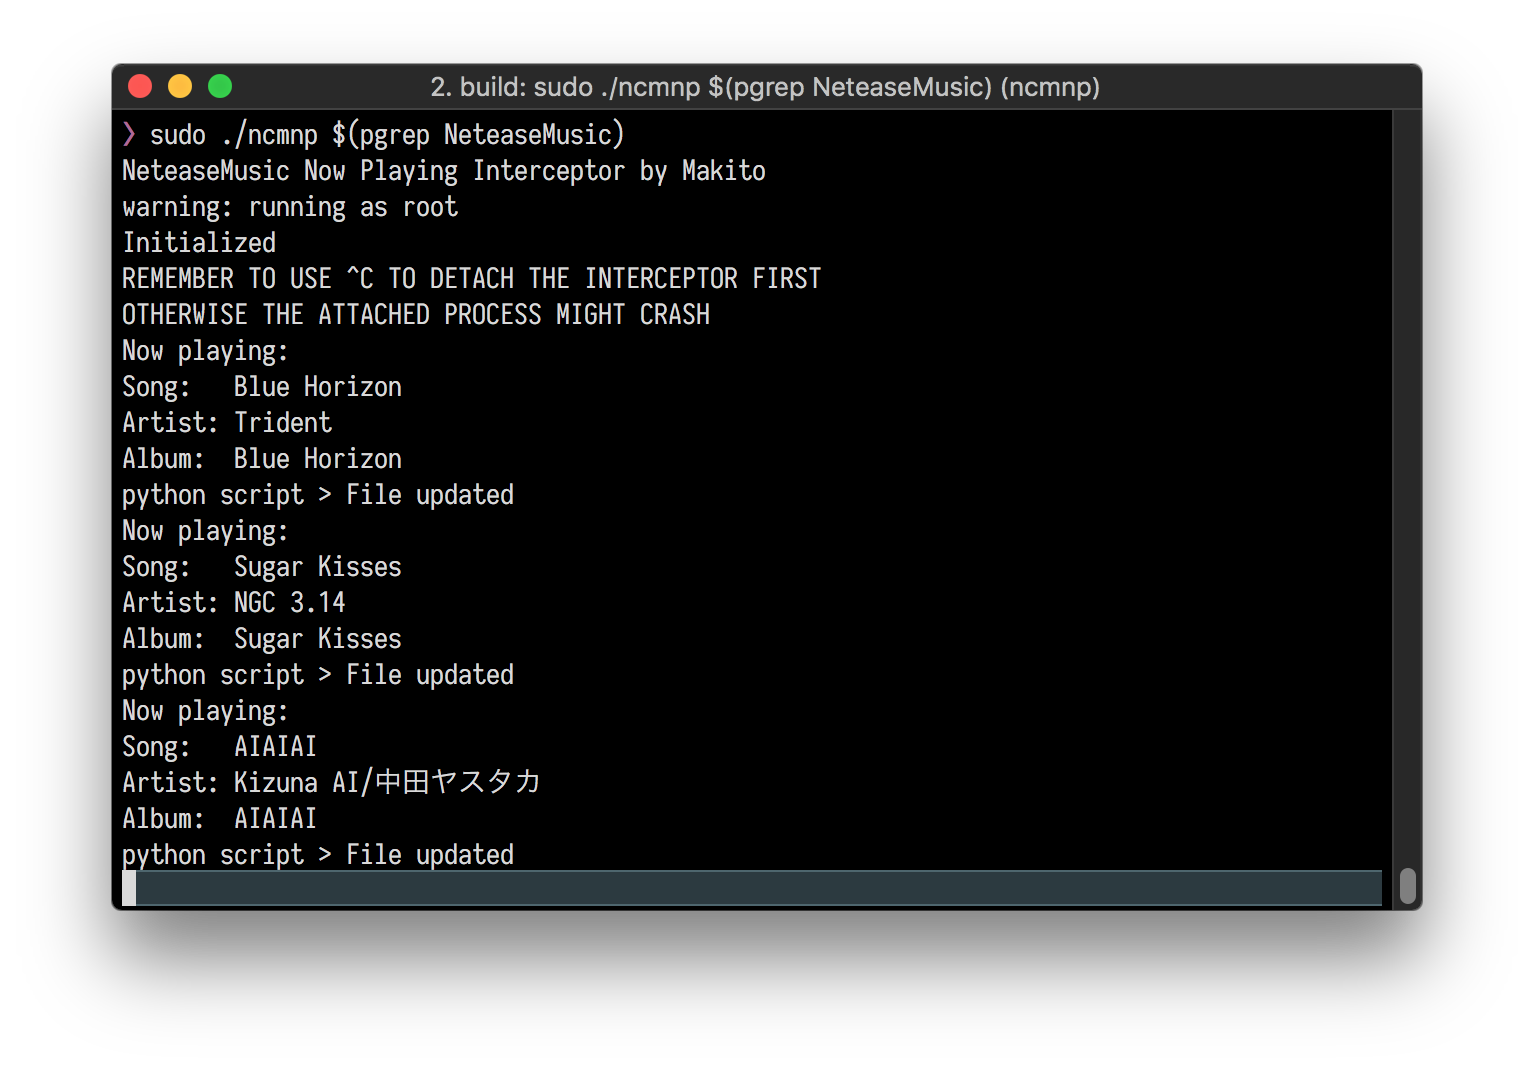Click the 'Artist: Kizuna AI/中田ヤスタカ' line

331,783
